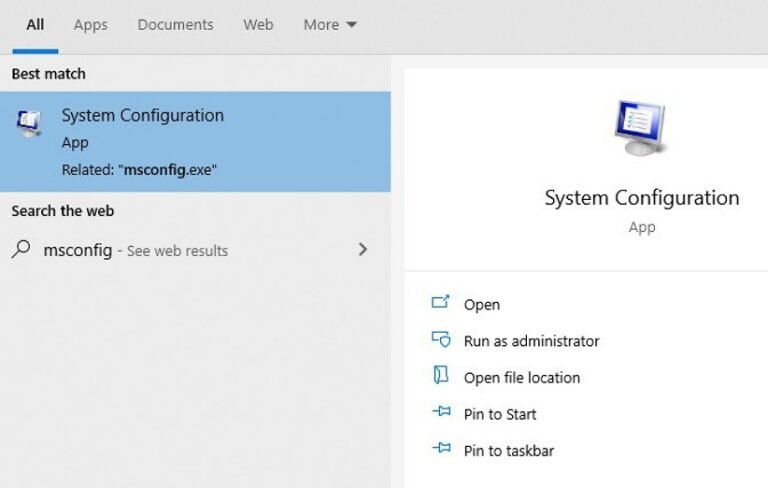The image size is (768, 488).
Task: Click the System Configuration icon in Best match
Action: tap(29, 123)
